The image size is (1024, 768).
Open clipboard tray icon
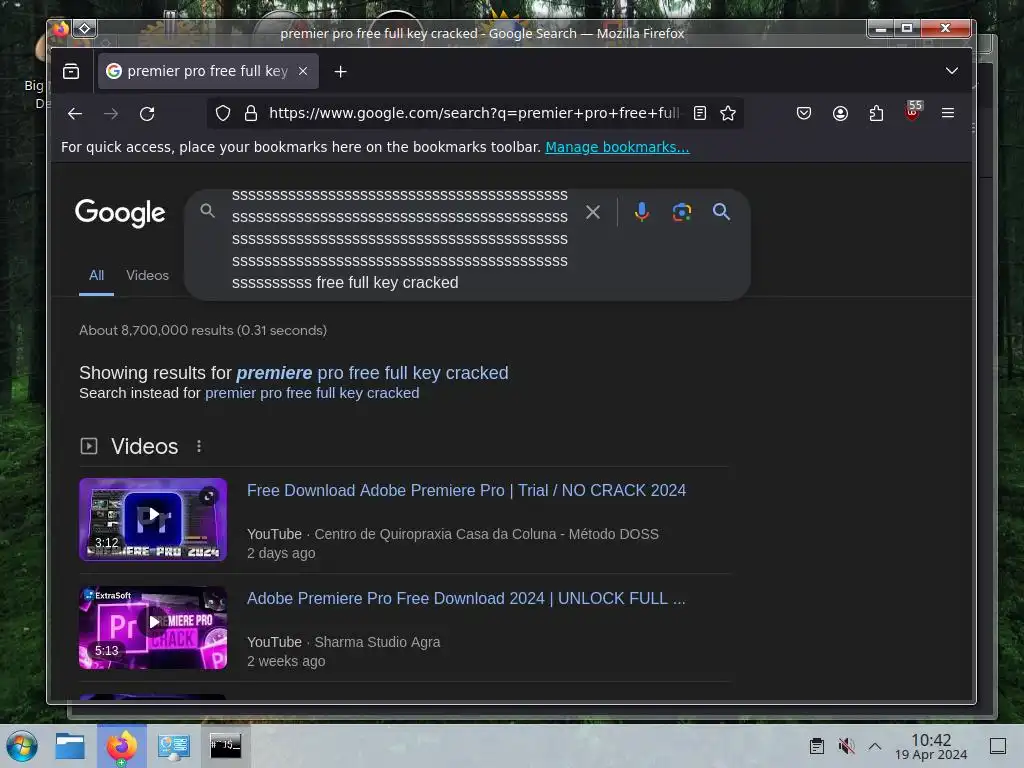816,746
